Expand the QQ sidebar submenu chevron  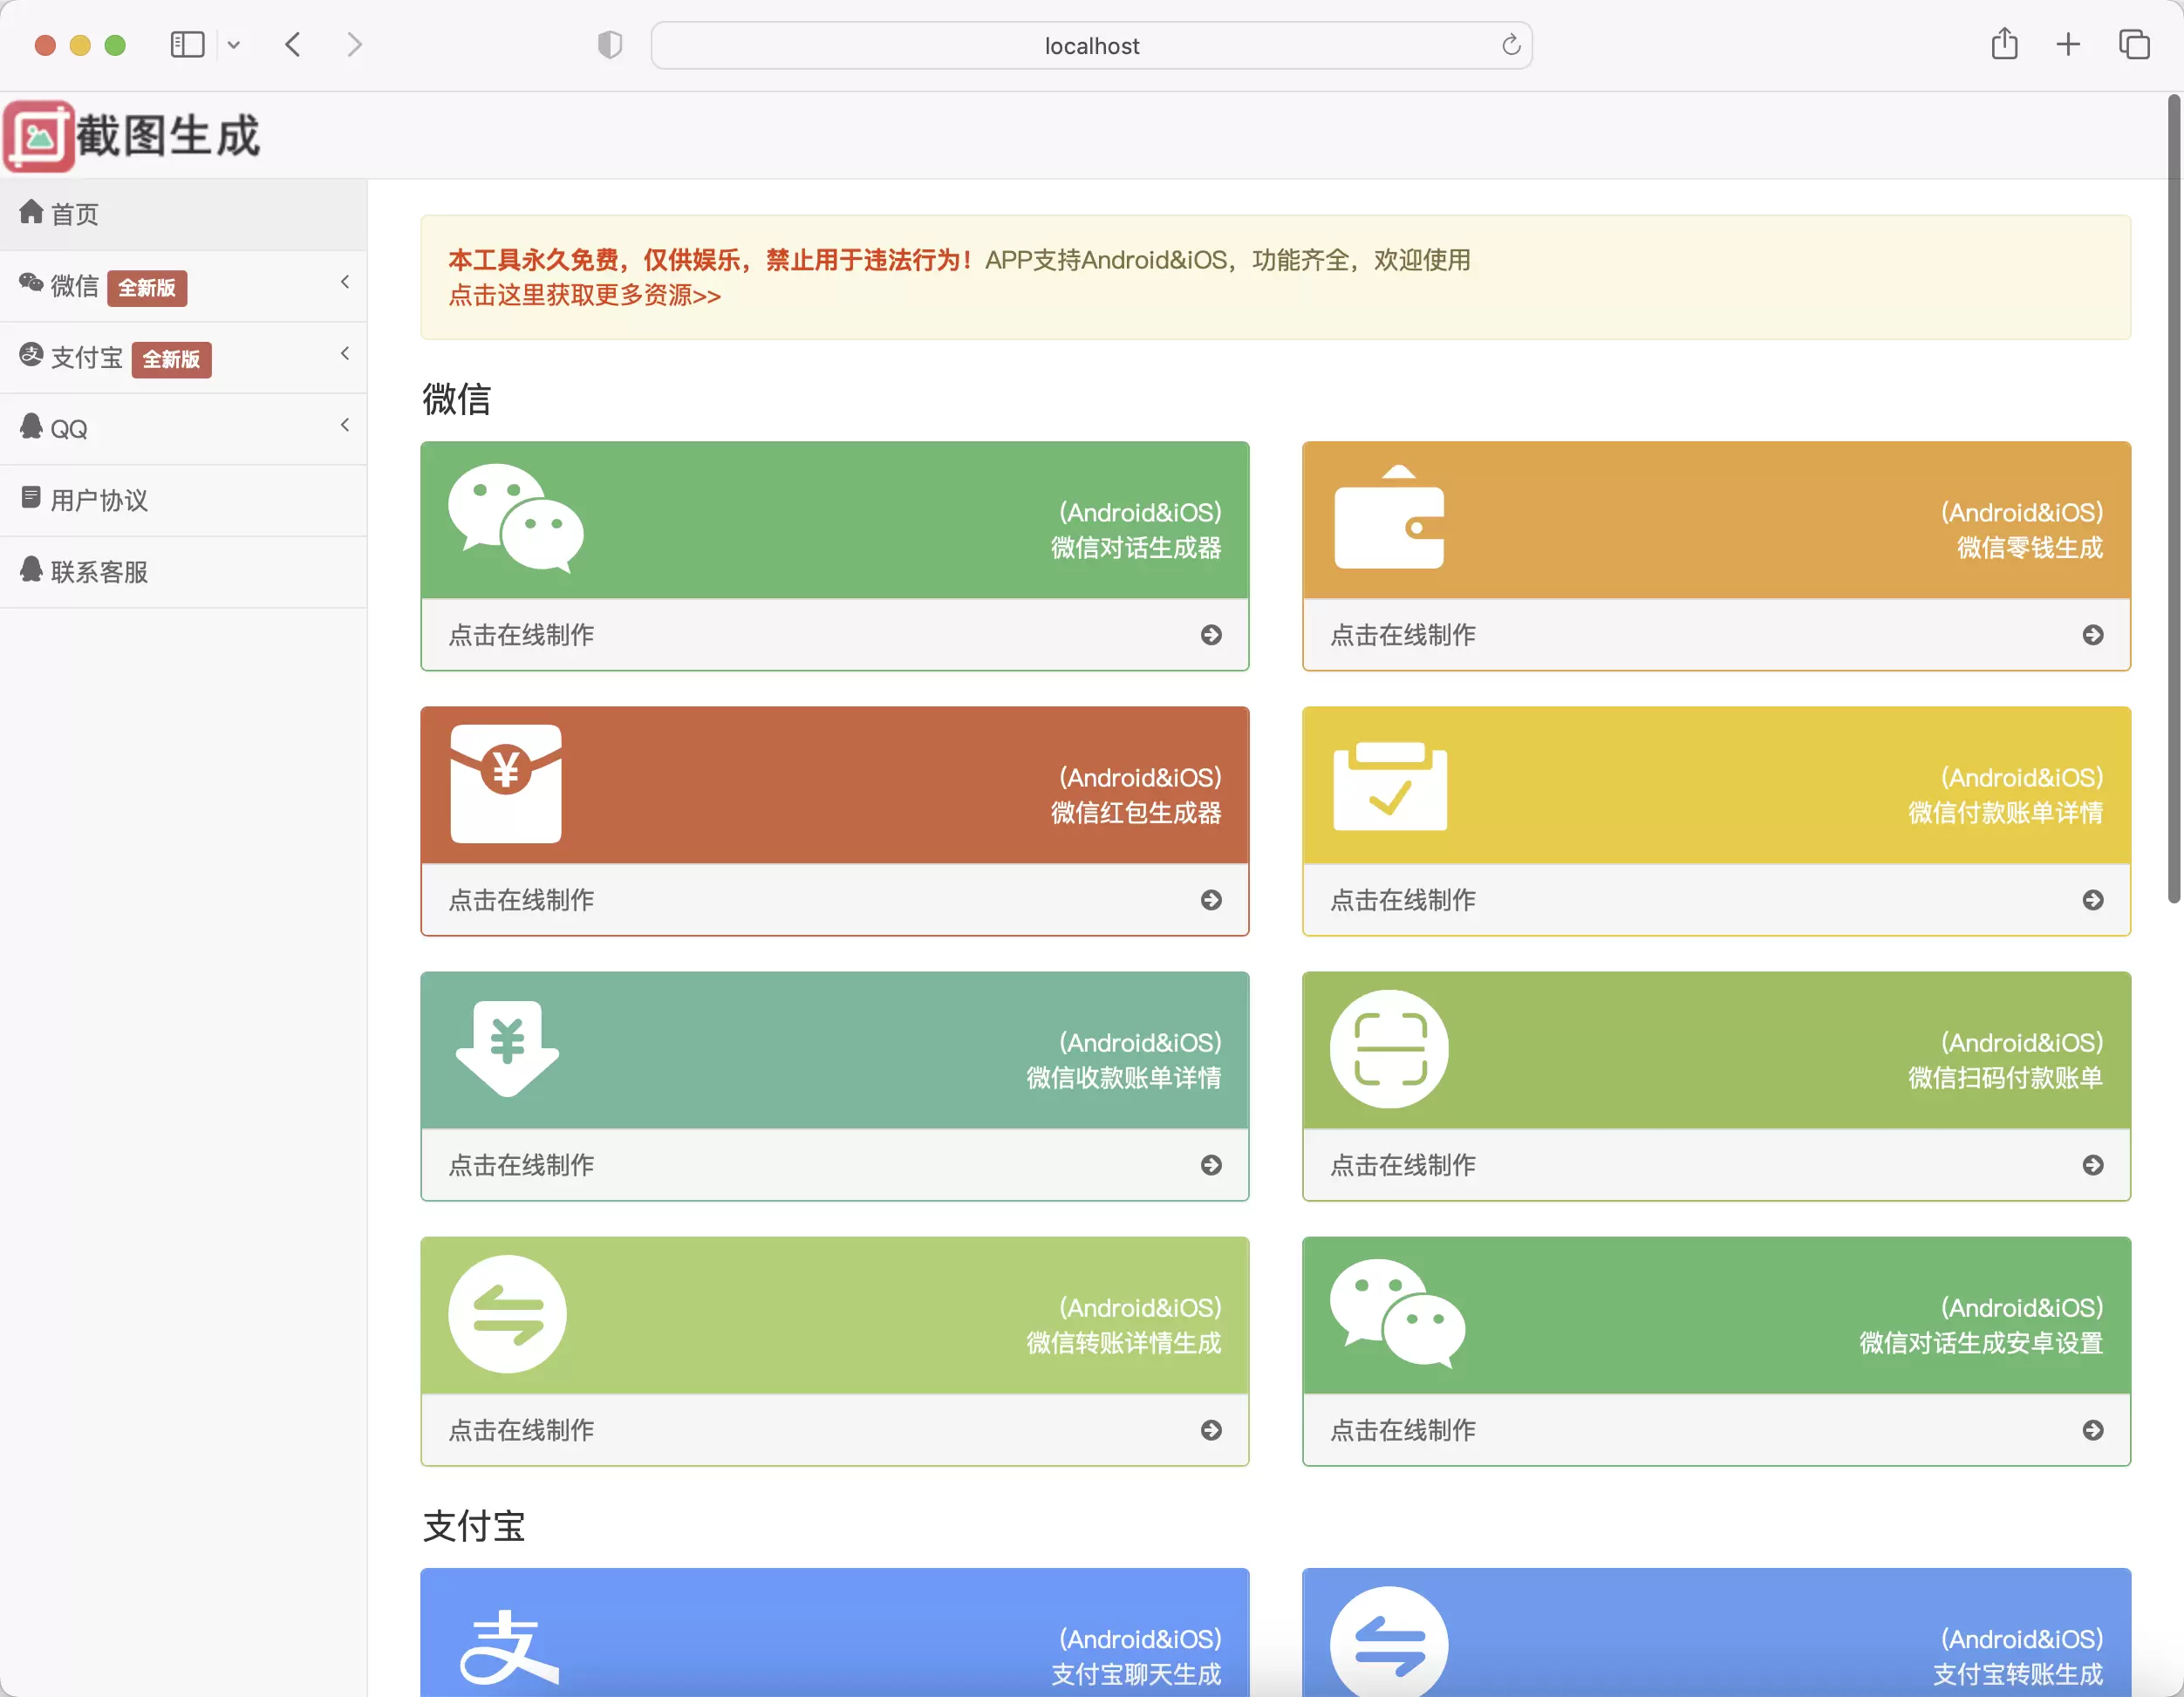point(345,425)
